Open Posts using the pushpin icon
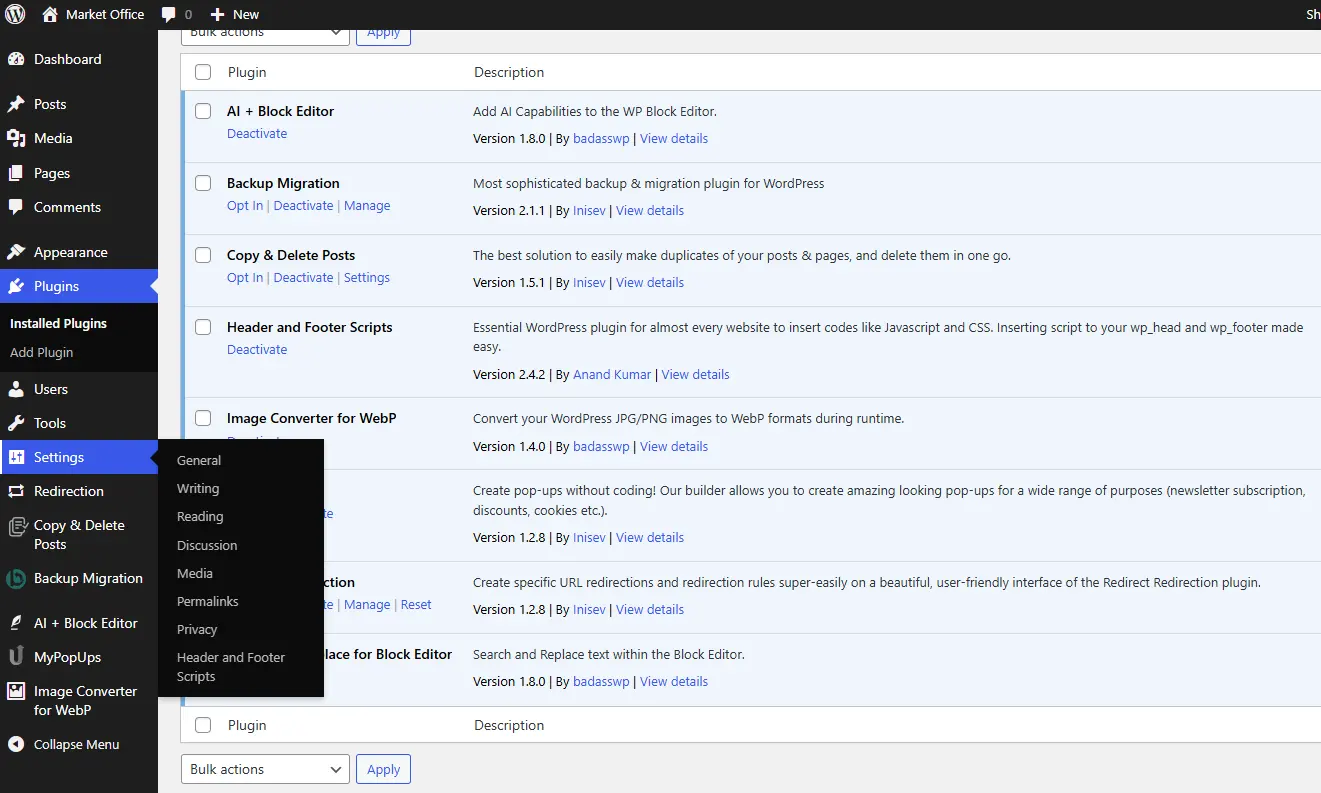The image size is (1321, 793). pos(16,104)
